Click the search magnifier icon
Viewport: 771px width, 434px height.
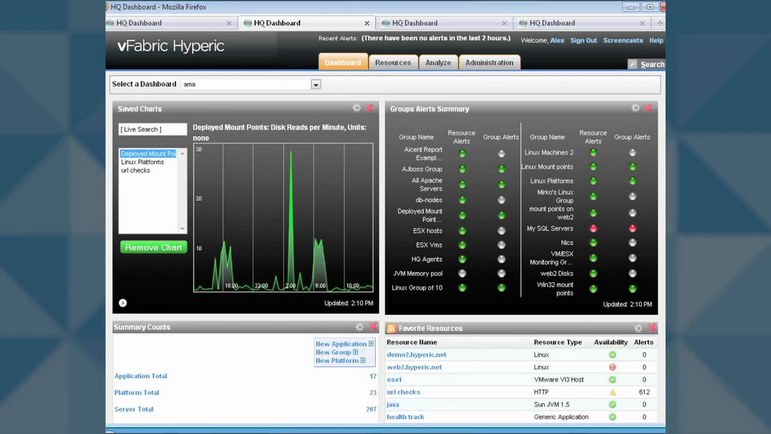tap(633, 64)
